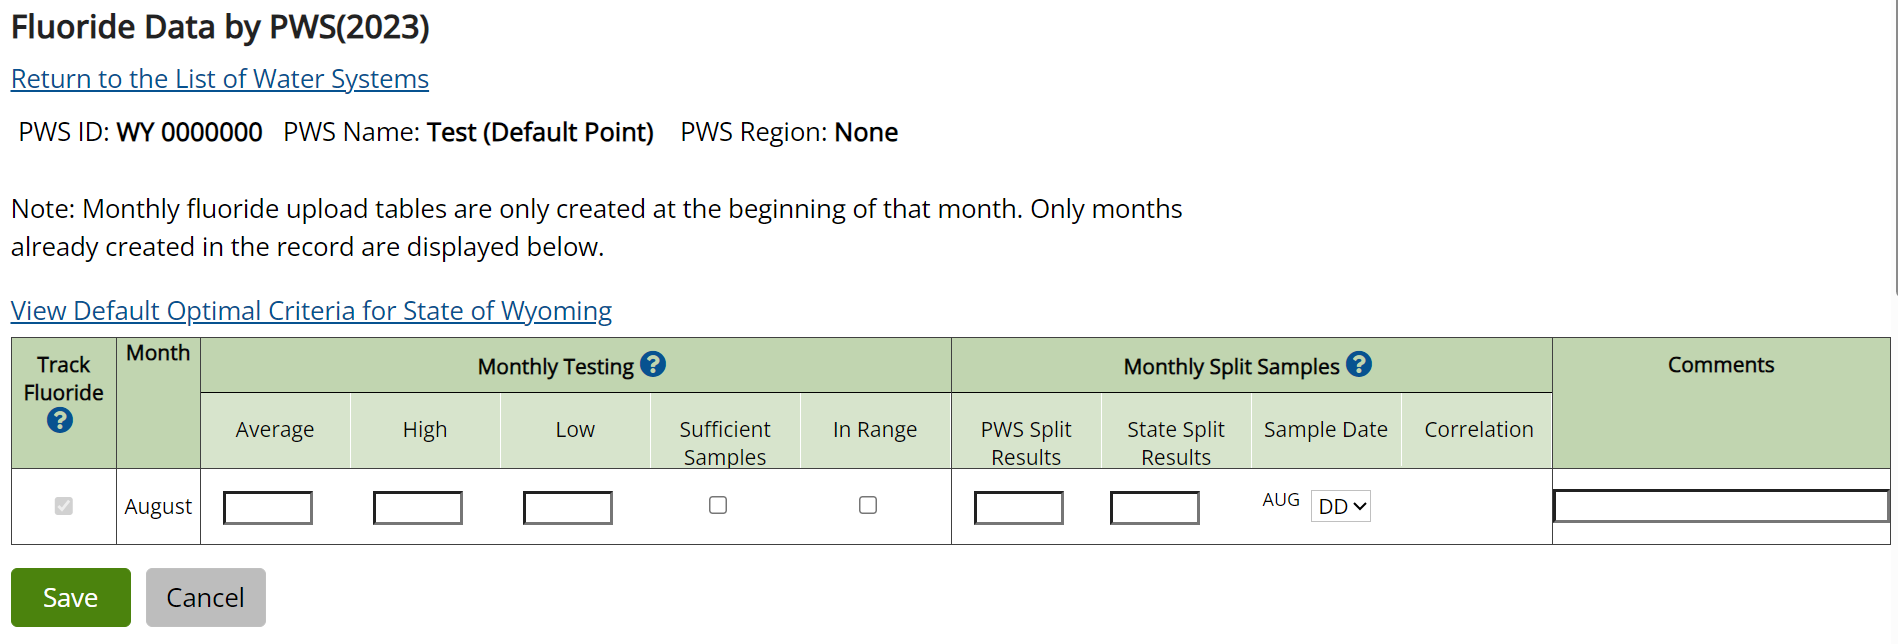This screenshot has height=644, width=1898.
Task: Click the Cancel button
Action: coord(206,597)
